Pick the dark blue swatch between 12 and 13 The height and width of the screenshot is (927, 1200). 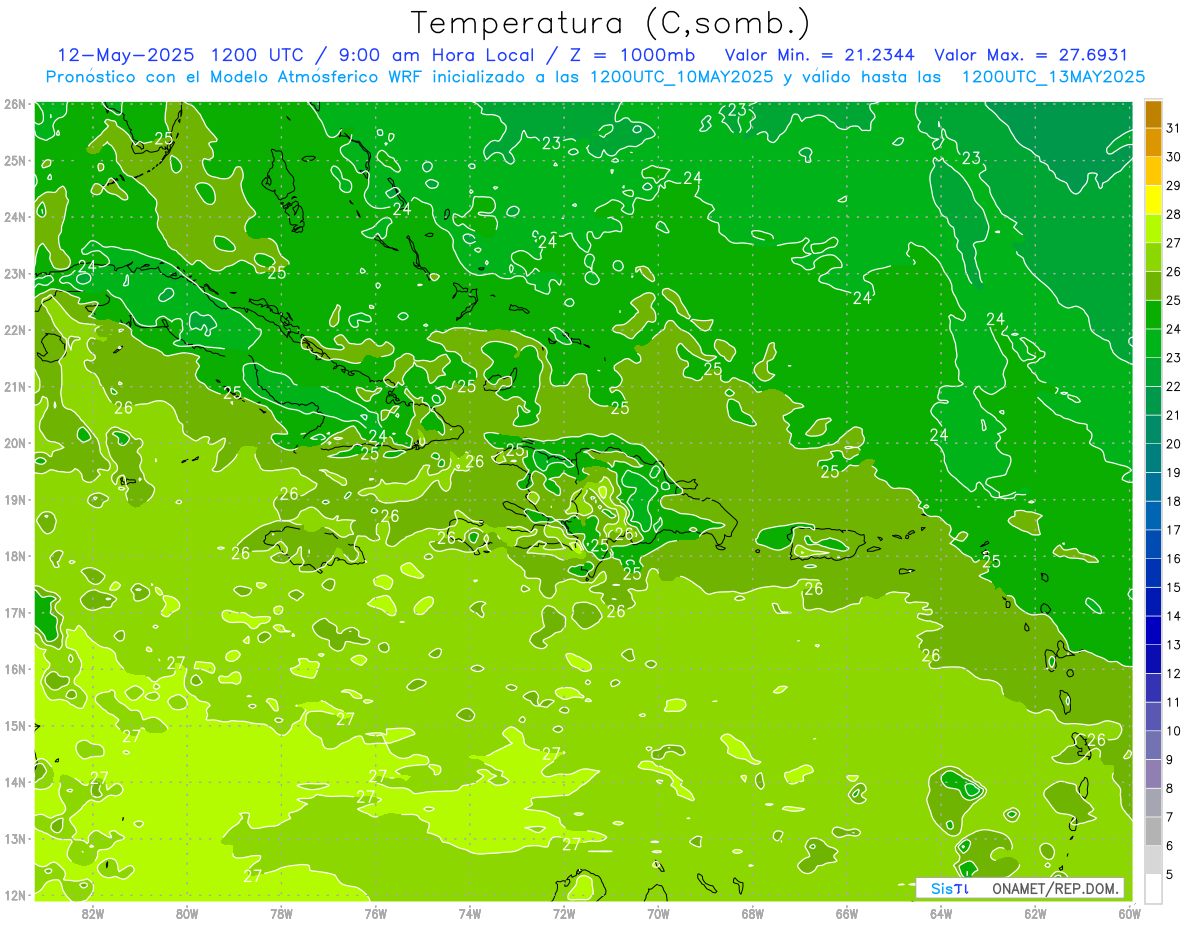pyautogui.click(x=1153, y=659)
